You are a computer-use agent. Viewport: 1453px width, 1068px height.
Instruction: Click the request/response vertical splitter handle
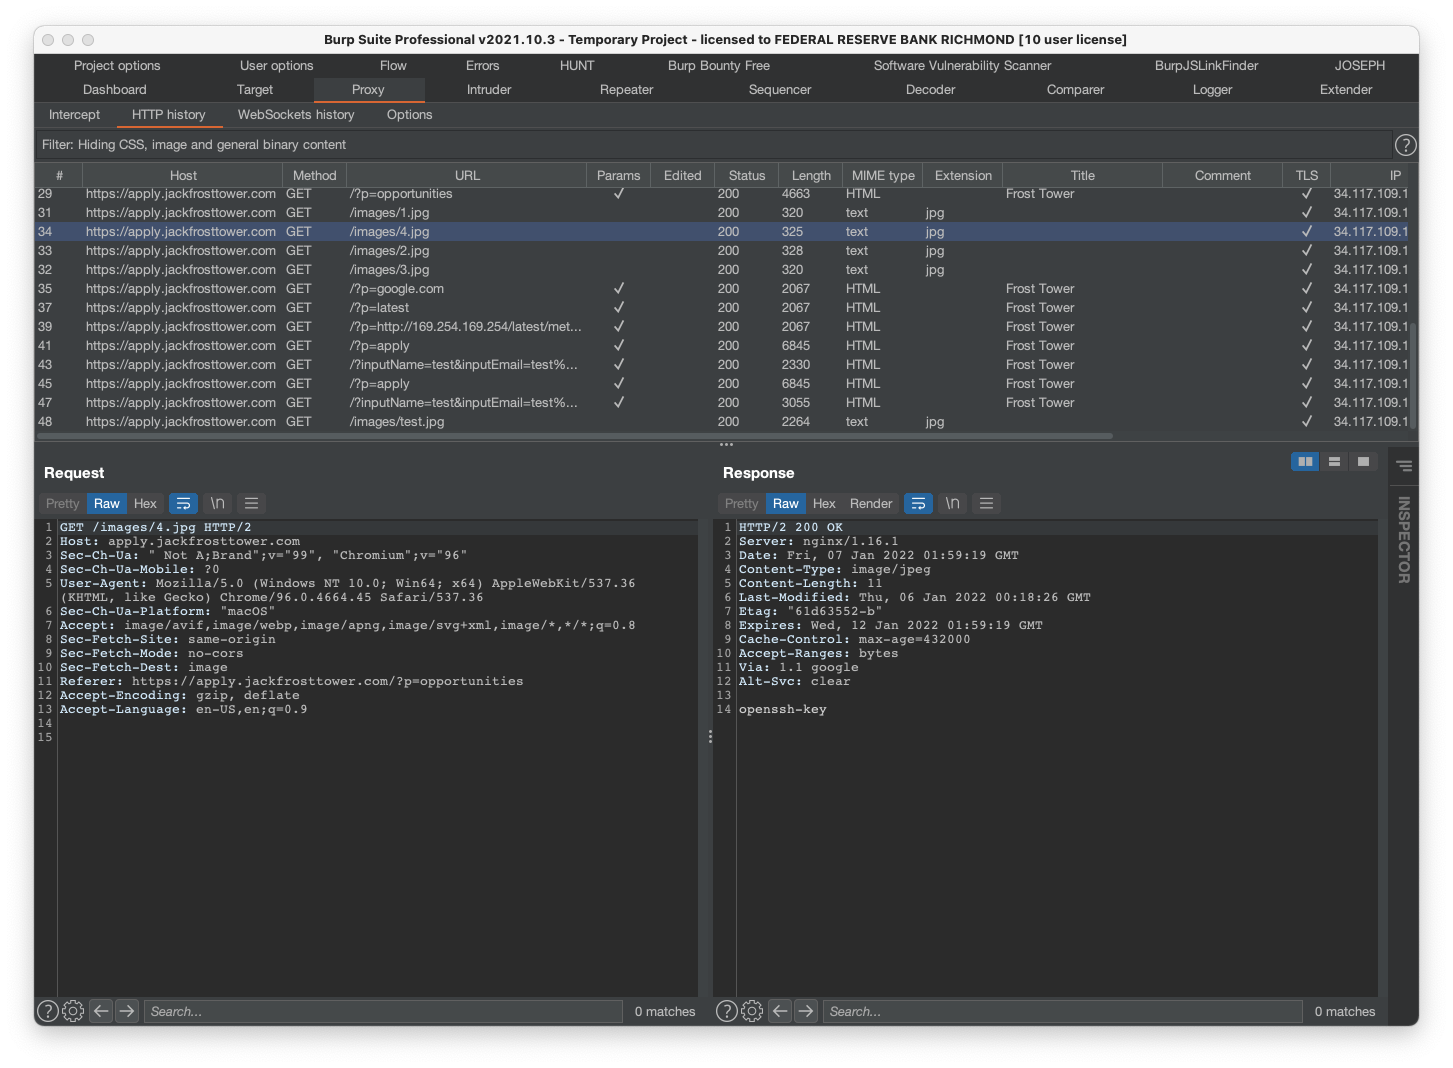710,736
